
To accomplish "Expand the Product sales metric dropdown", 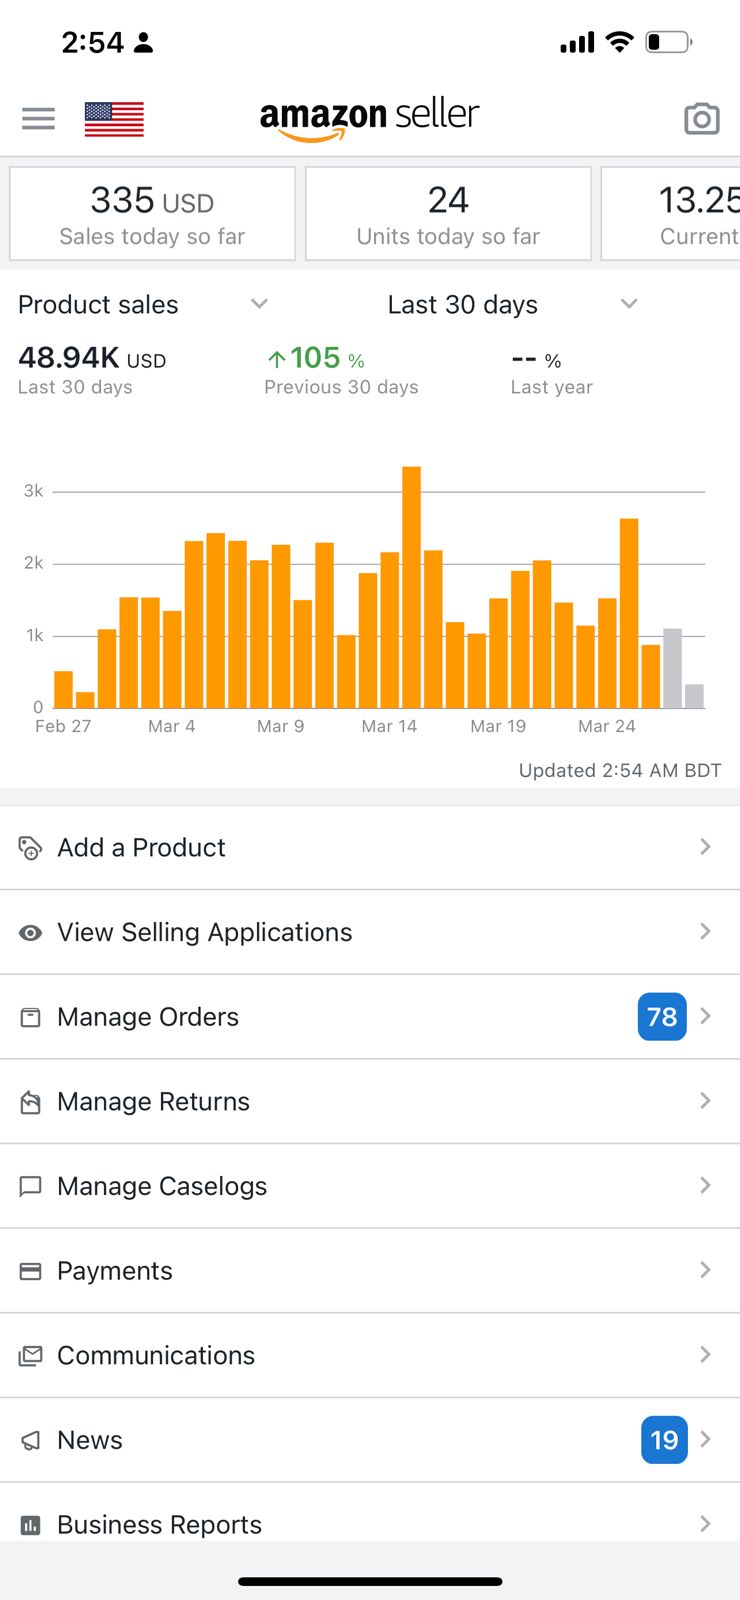I will tap(259, 304).
